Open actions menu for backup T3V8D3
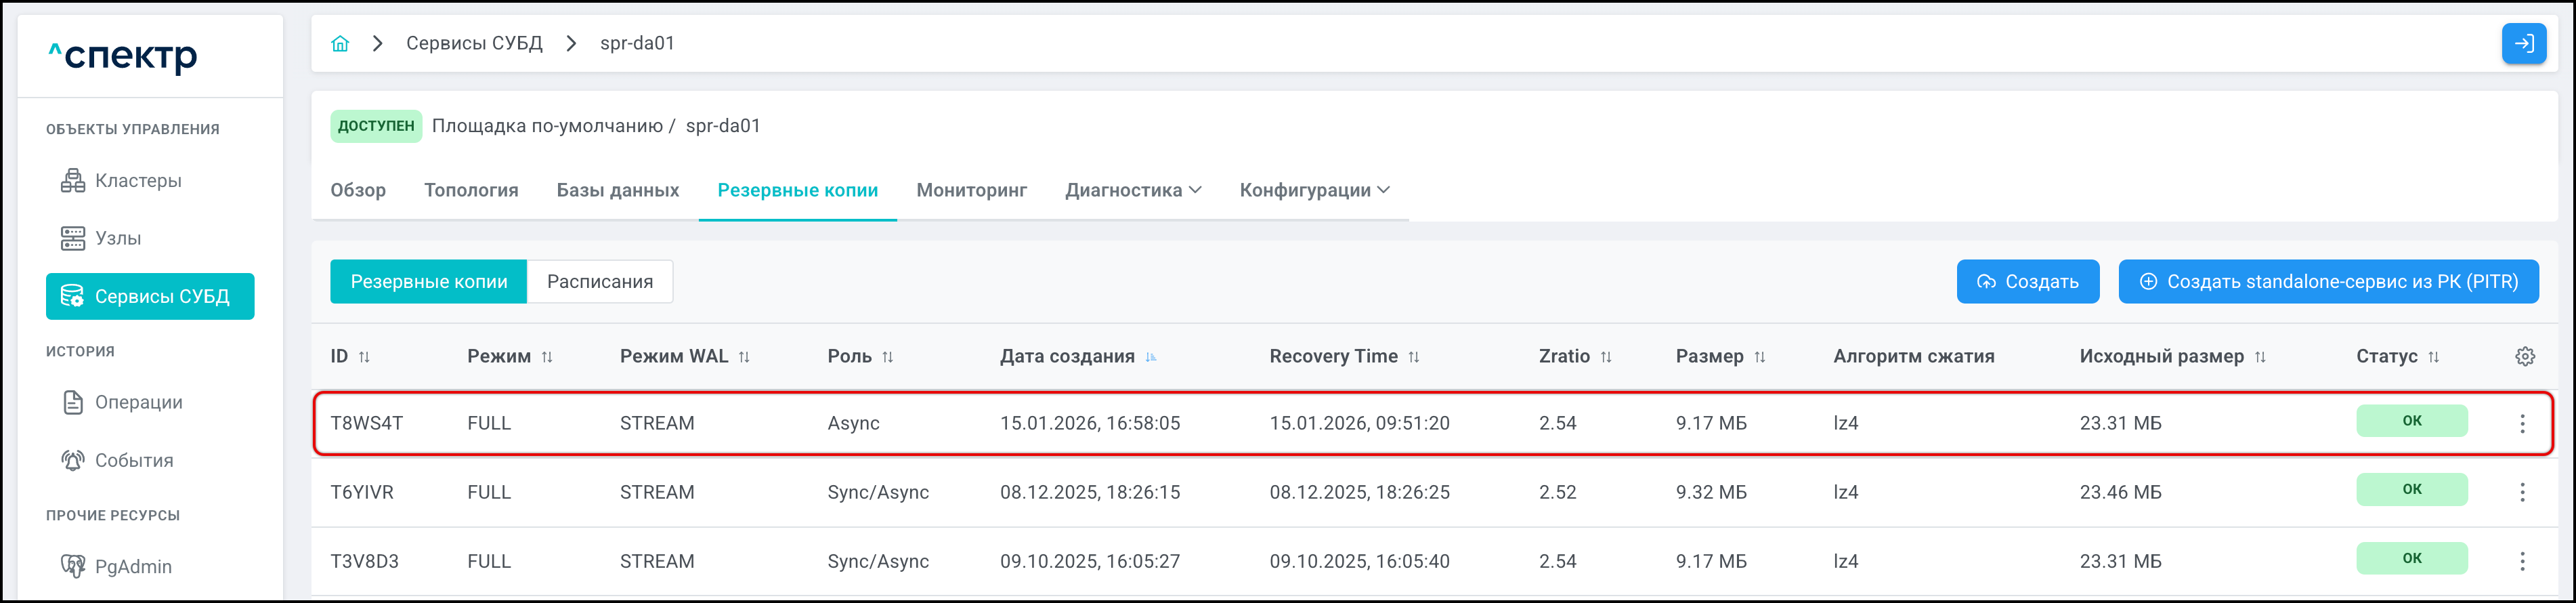 [x=2522, y=561]
